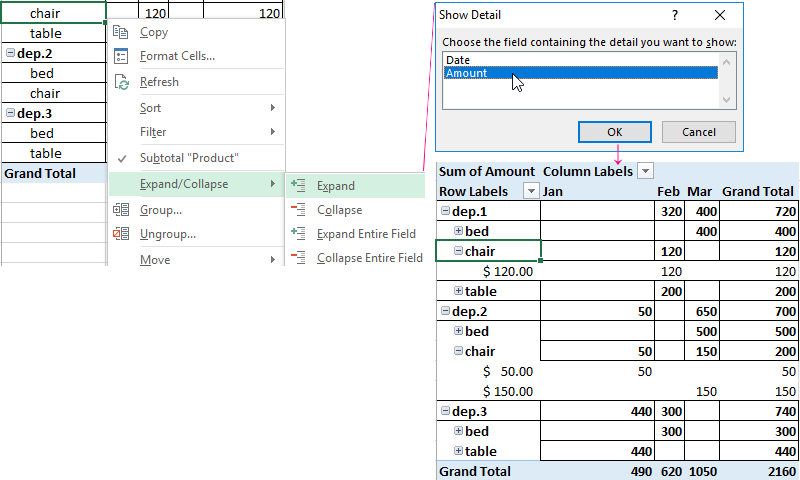Toggle the Subtotal "Product" checkmark option
800x480 pixels.
[188, 158]
